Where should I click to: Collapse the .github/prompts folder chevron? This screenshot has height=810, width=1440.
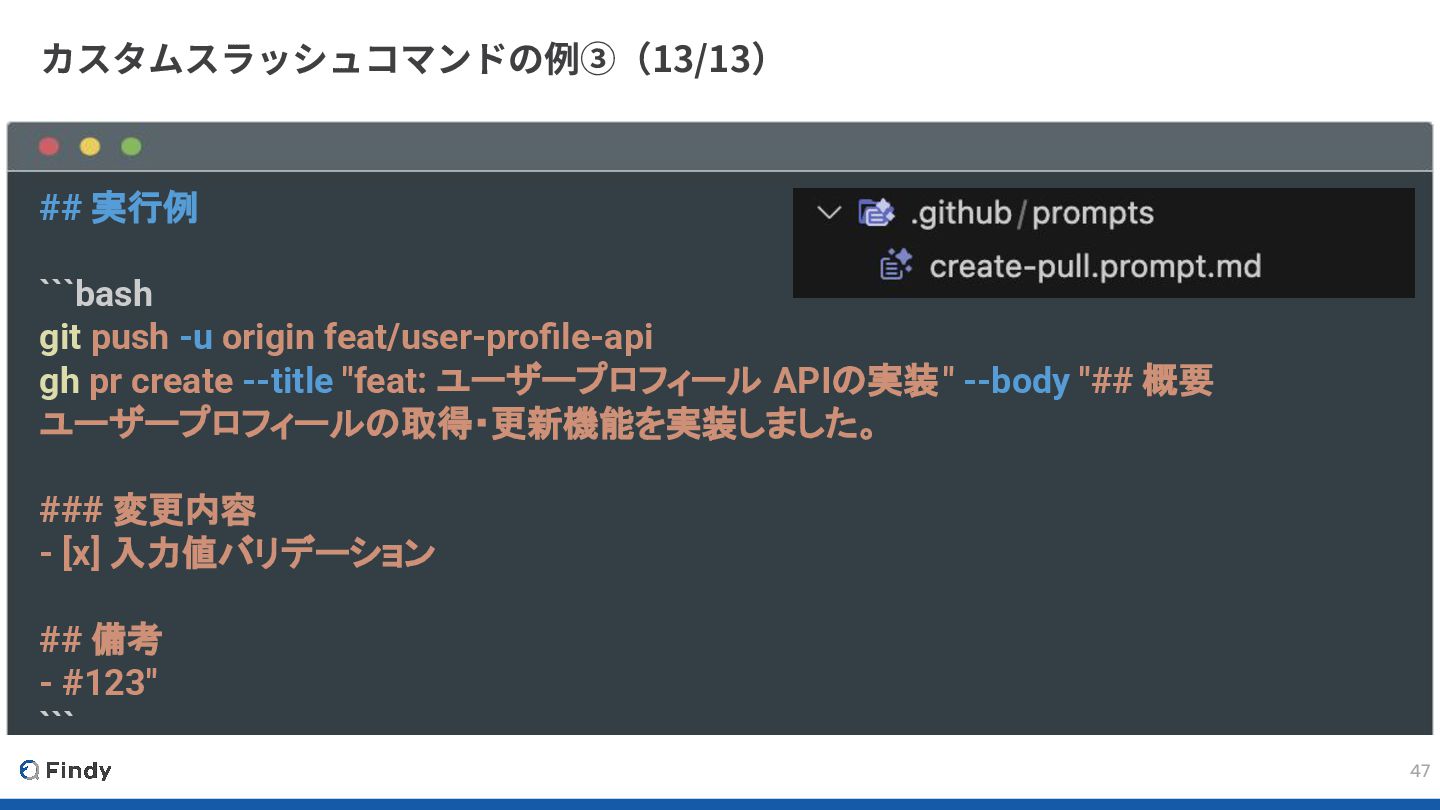tap(829, 213)
